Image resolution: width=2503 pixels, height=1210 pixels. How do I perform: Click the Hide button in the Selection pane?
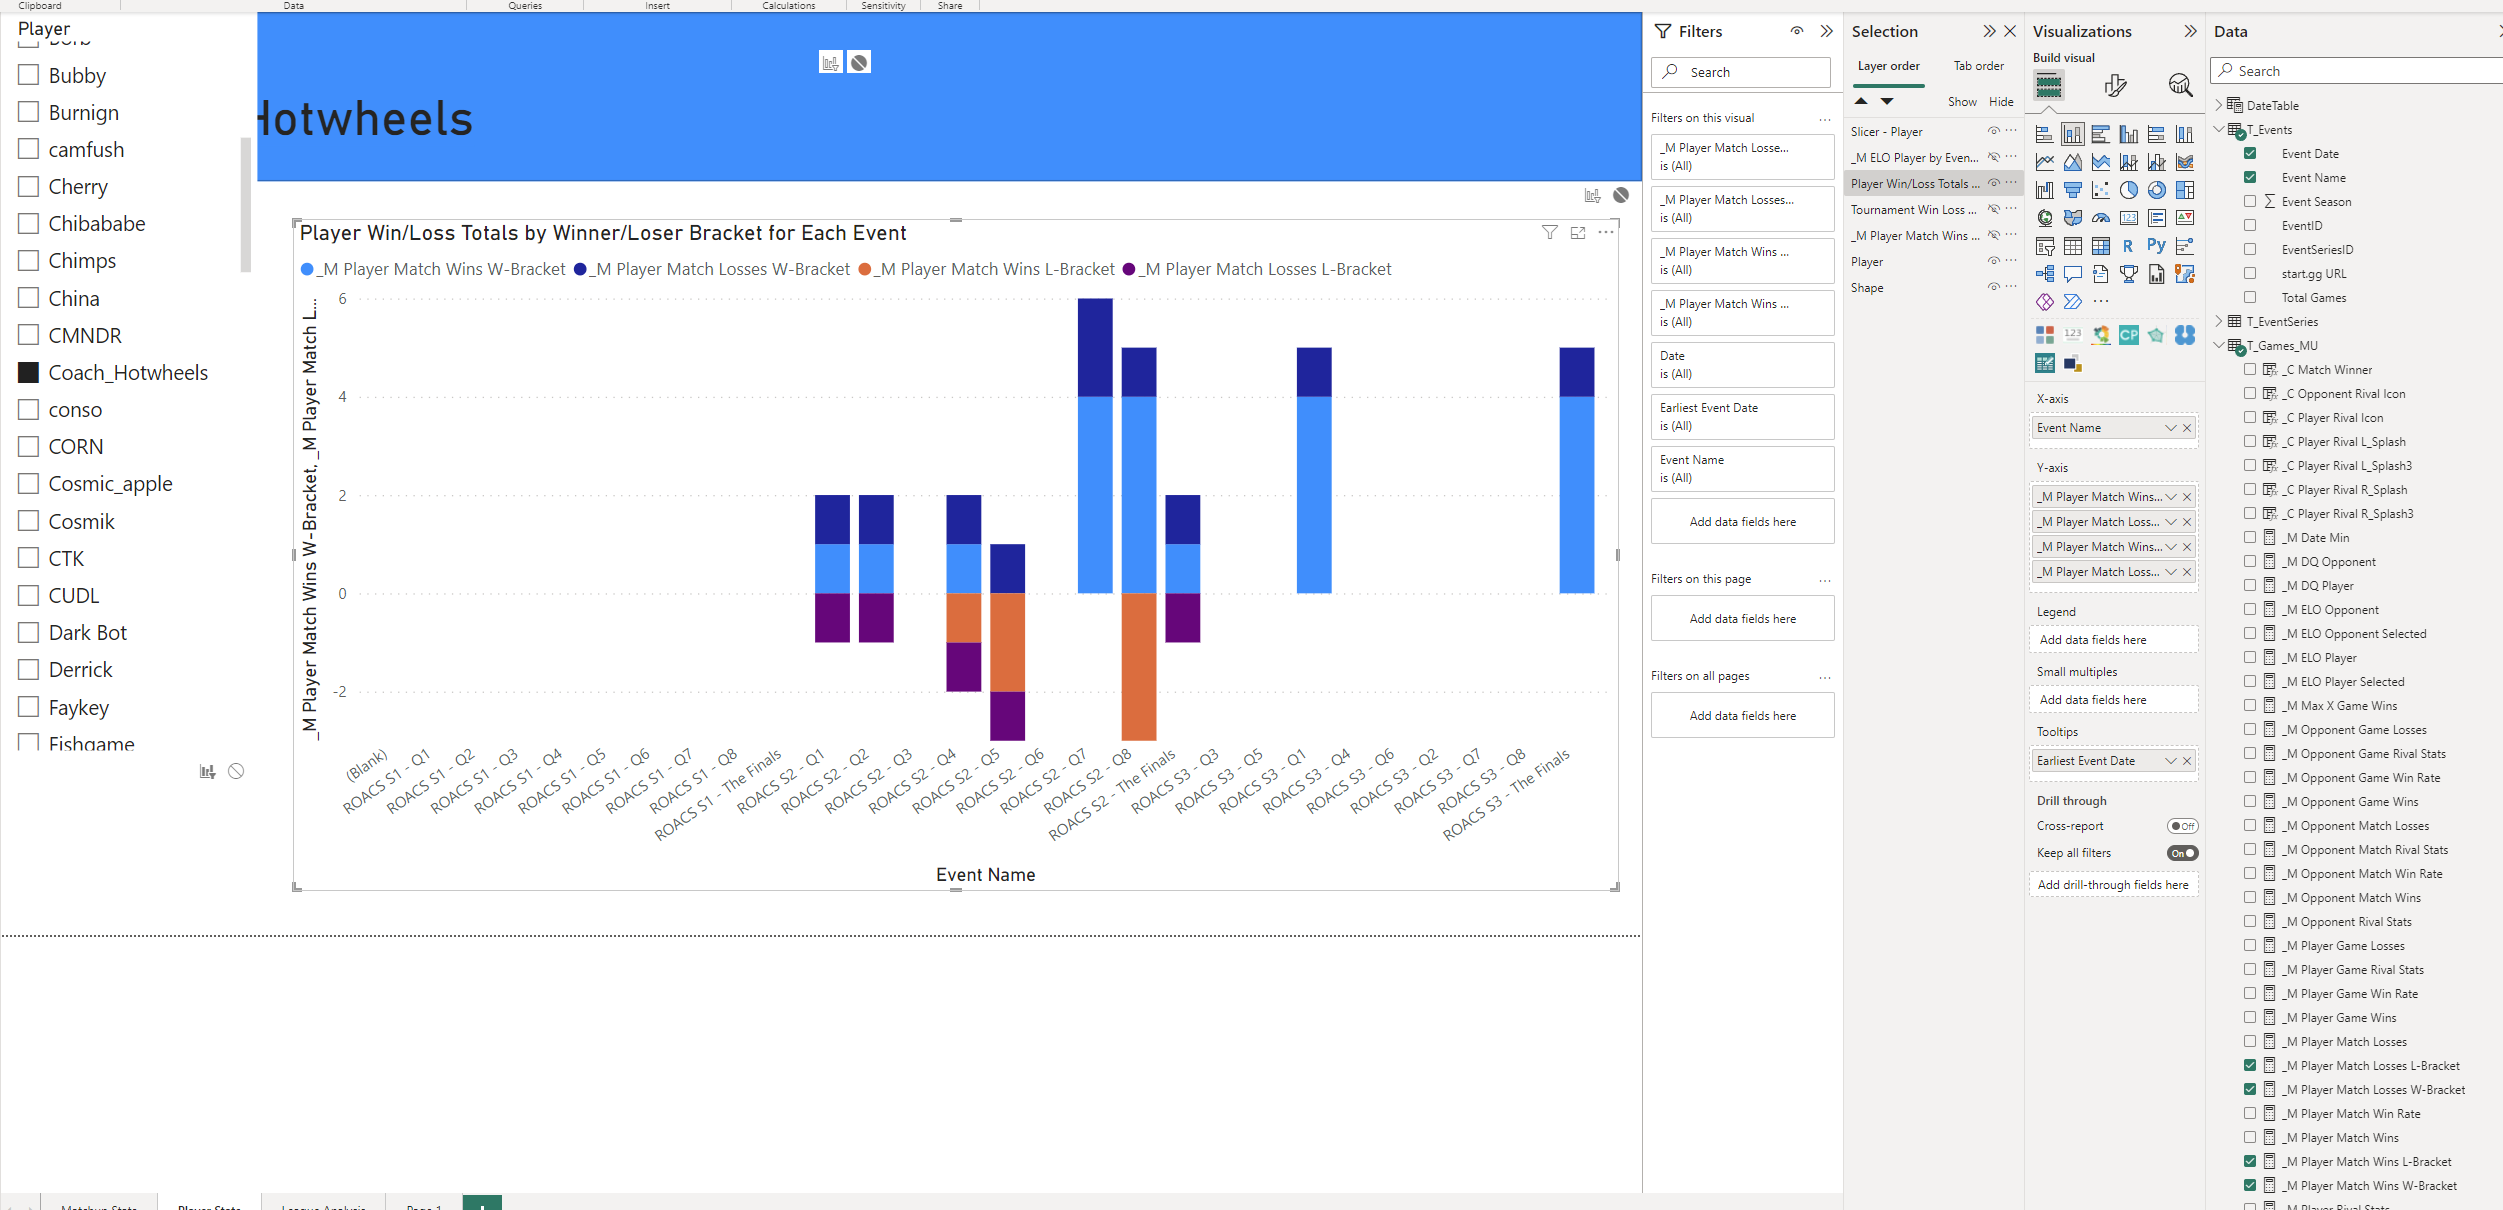point(2001,102)
